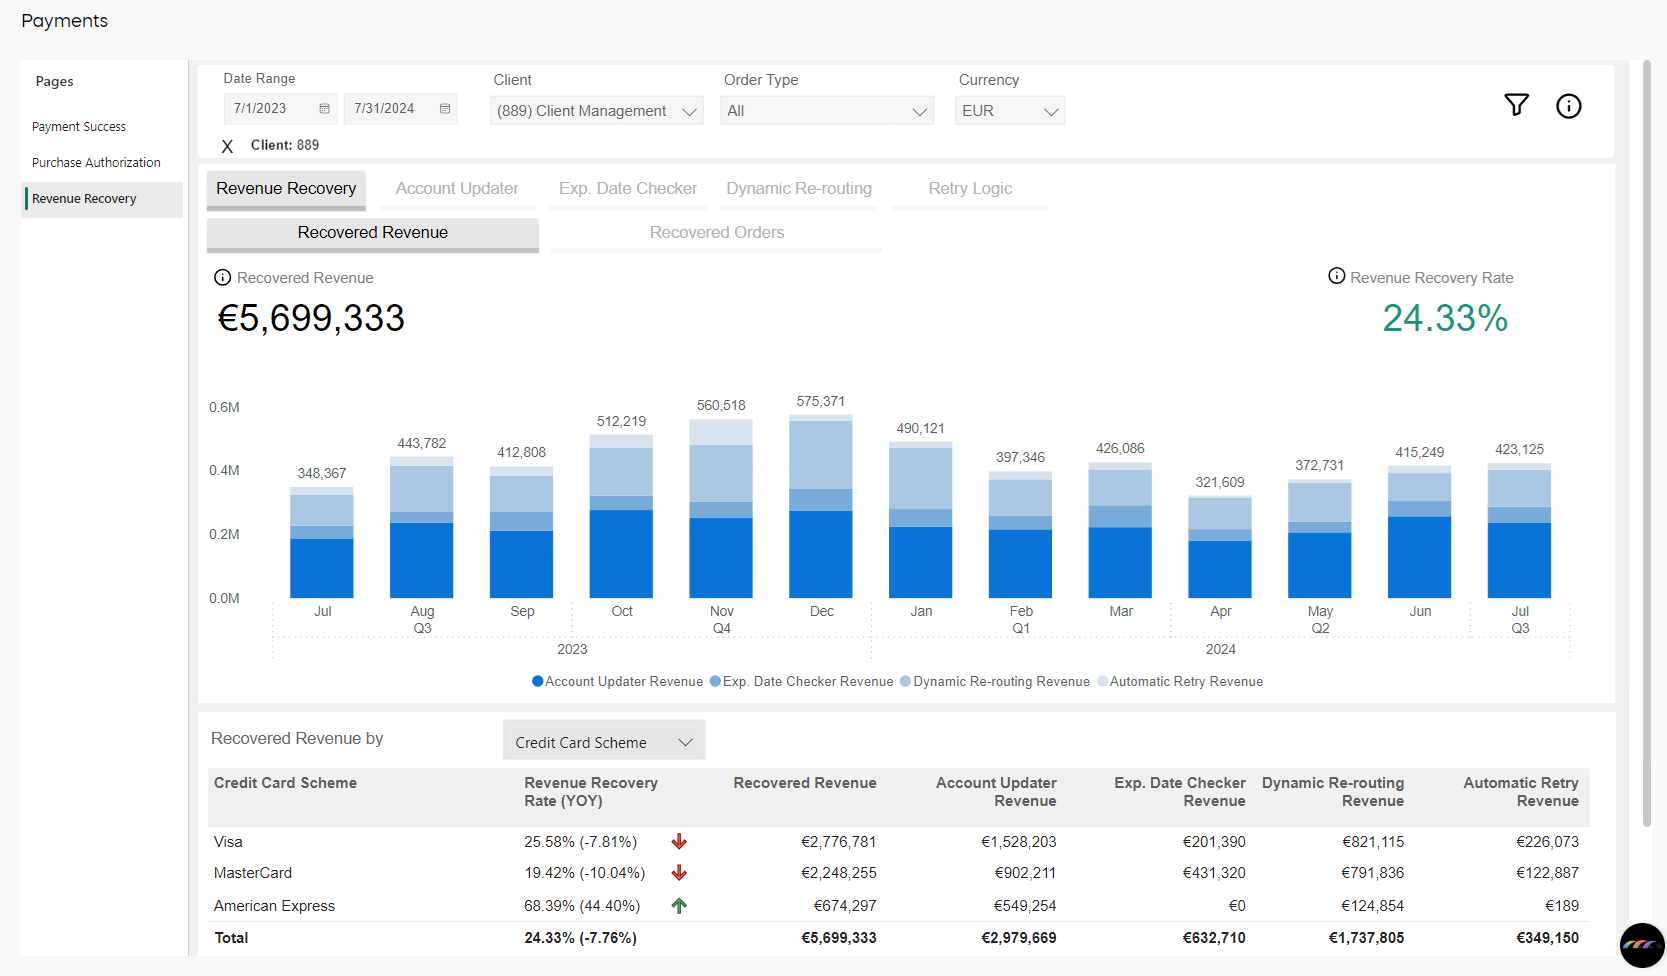Click the 24.33% recovery rate value

tap(1445, 318)
